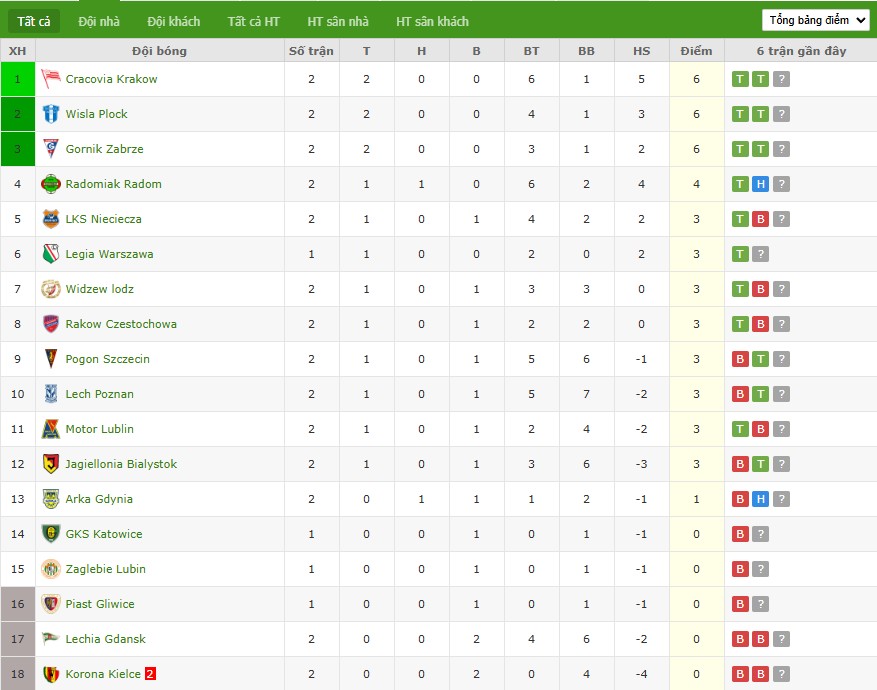Open the HT sân khách tab
Screen dimensions: 877x690
[x=432, y=21]
